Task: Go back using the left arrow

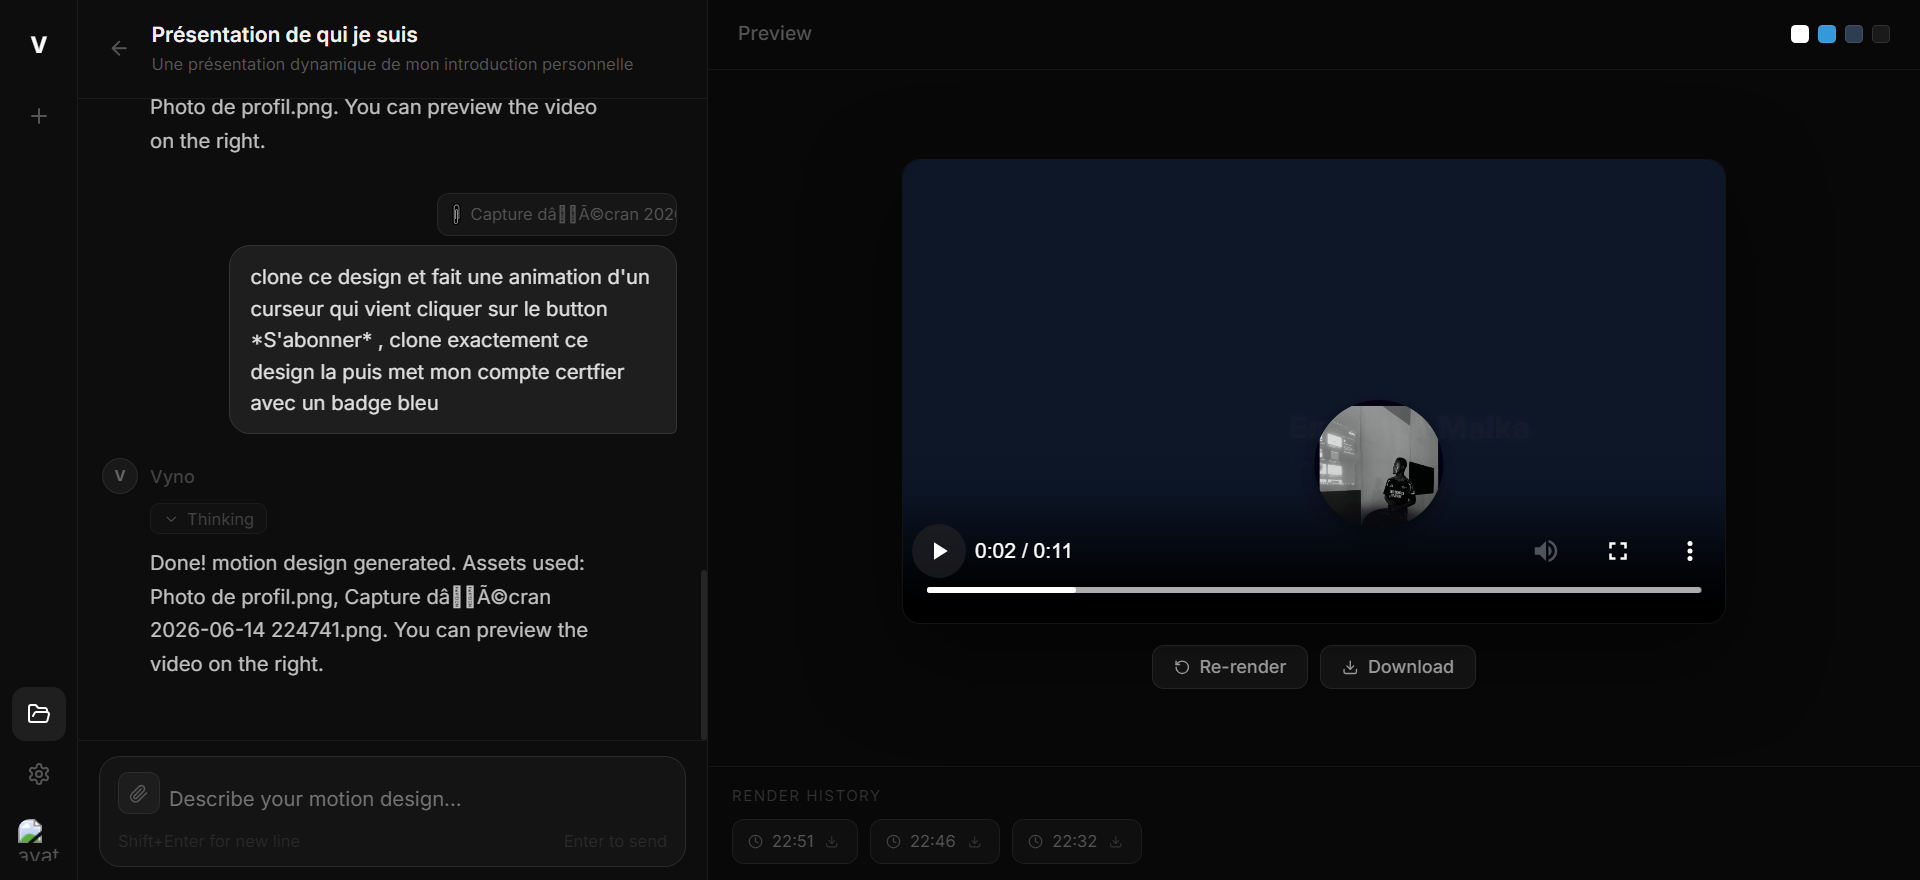Action: coord(119,48)
